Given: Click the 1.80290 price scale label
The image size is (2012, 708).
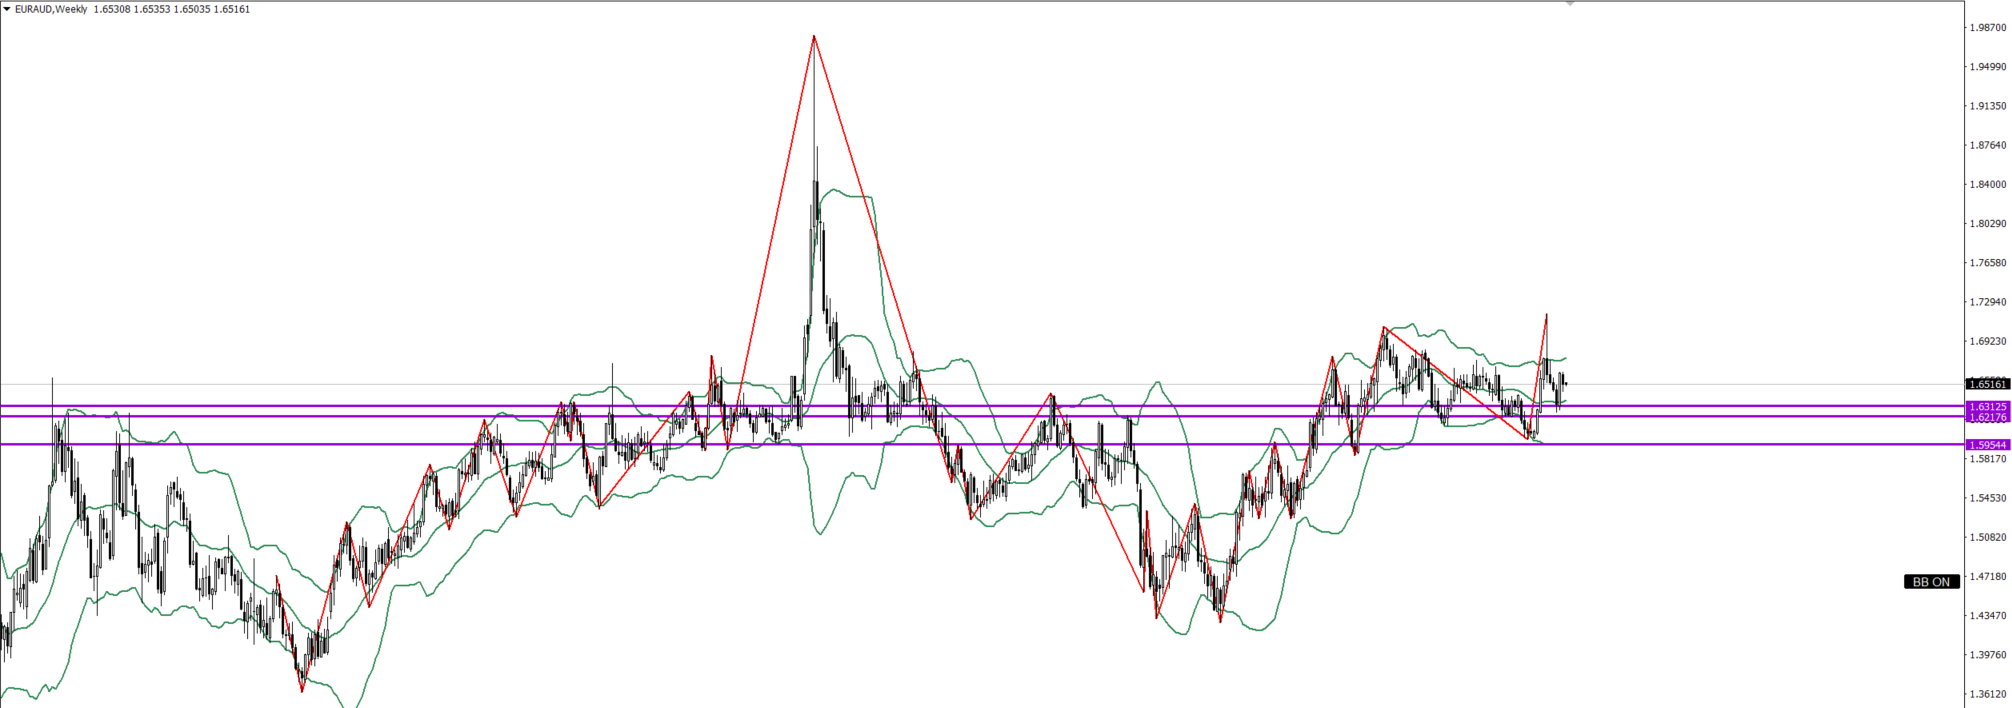Looking at the screenshot, I should [1987, 224].
